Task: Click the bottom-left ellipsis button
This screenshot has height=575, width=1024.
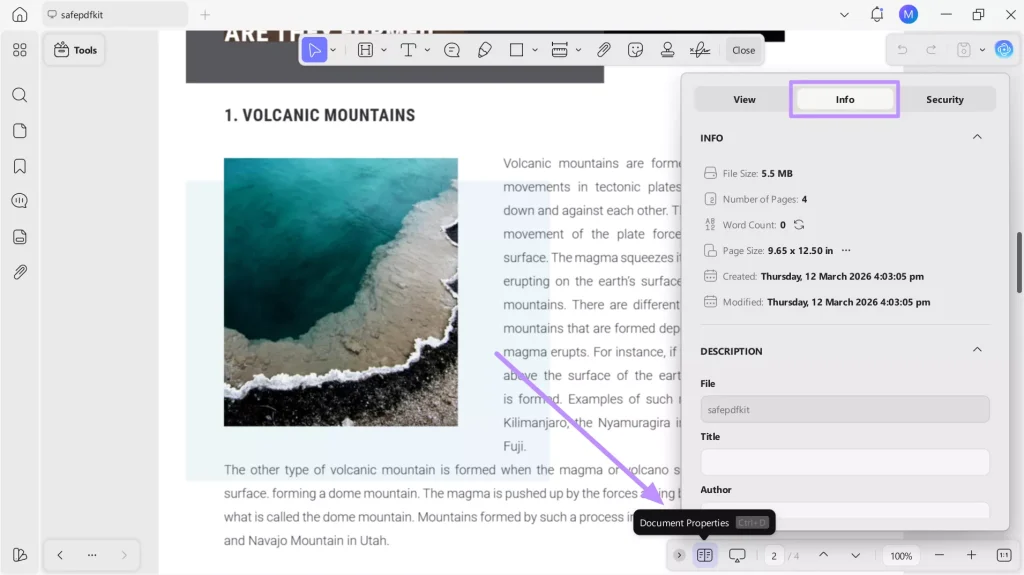Action: click(x=92, y=555)
